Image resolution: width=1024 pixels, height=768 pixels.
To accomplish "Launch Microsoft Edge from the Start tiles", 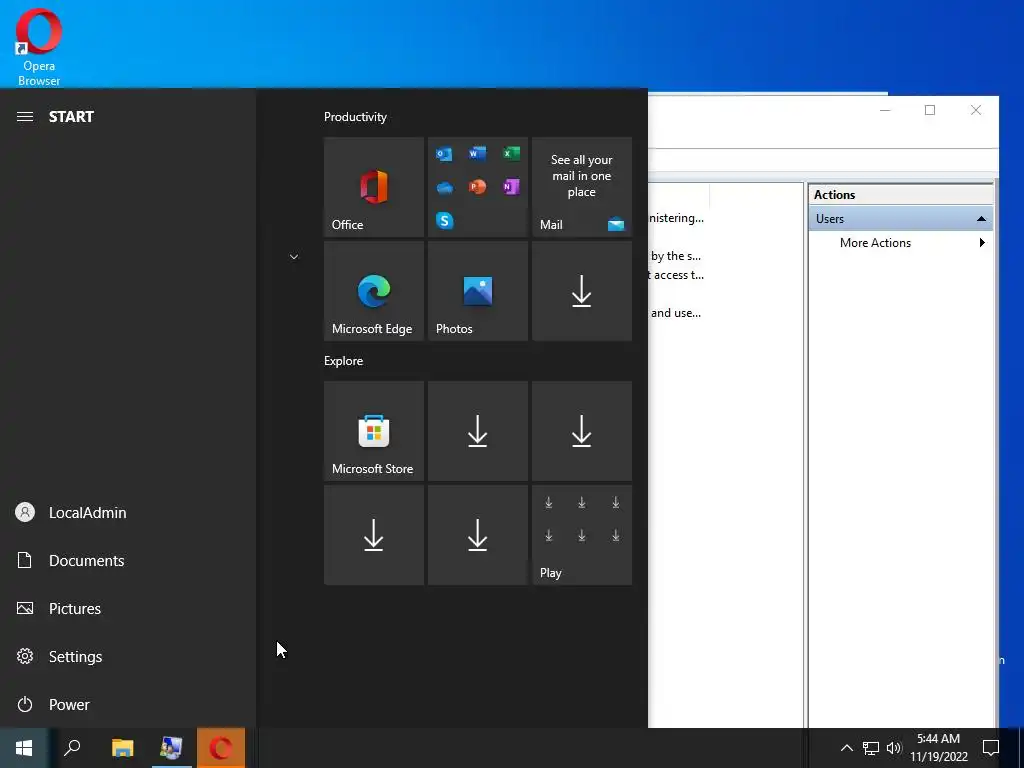I will (x=374, y=291).
